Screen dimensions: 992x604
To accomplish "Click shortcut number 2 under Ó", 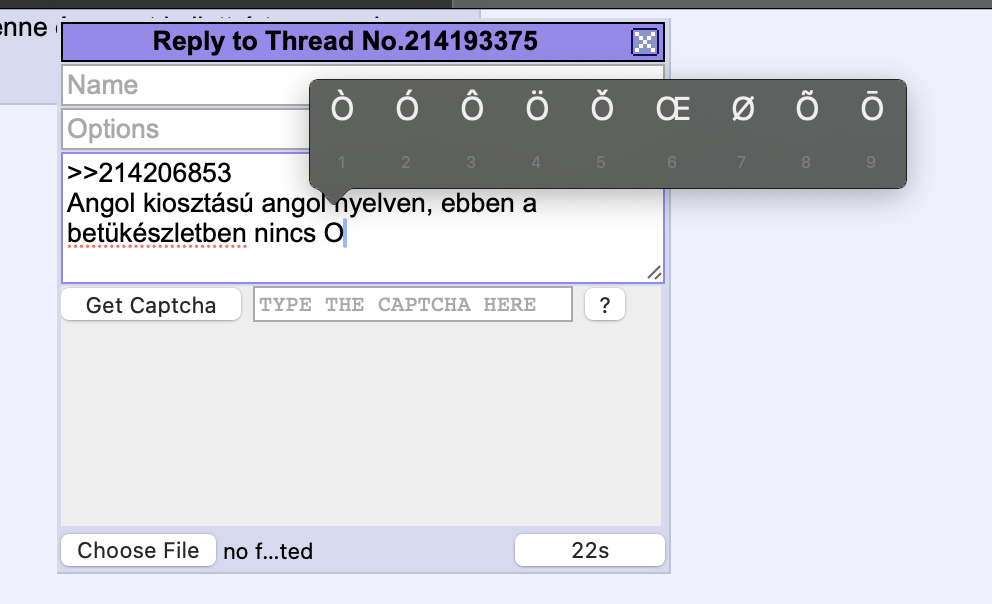I will (406, 163).
